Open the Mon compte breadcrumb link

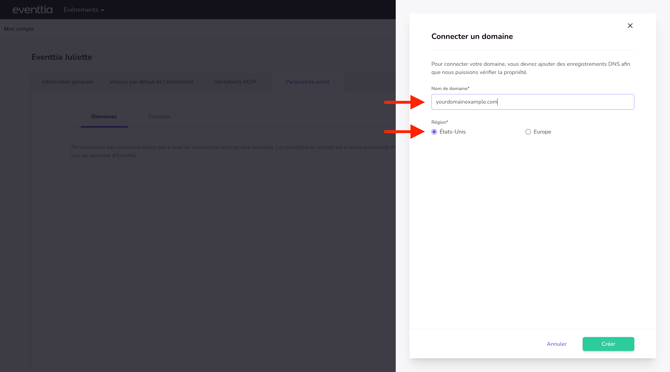point(19,29)
